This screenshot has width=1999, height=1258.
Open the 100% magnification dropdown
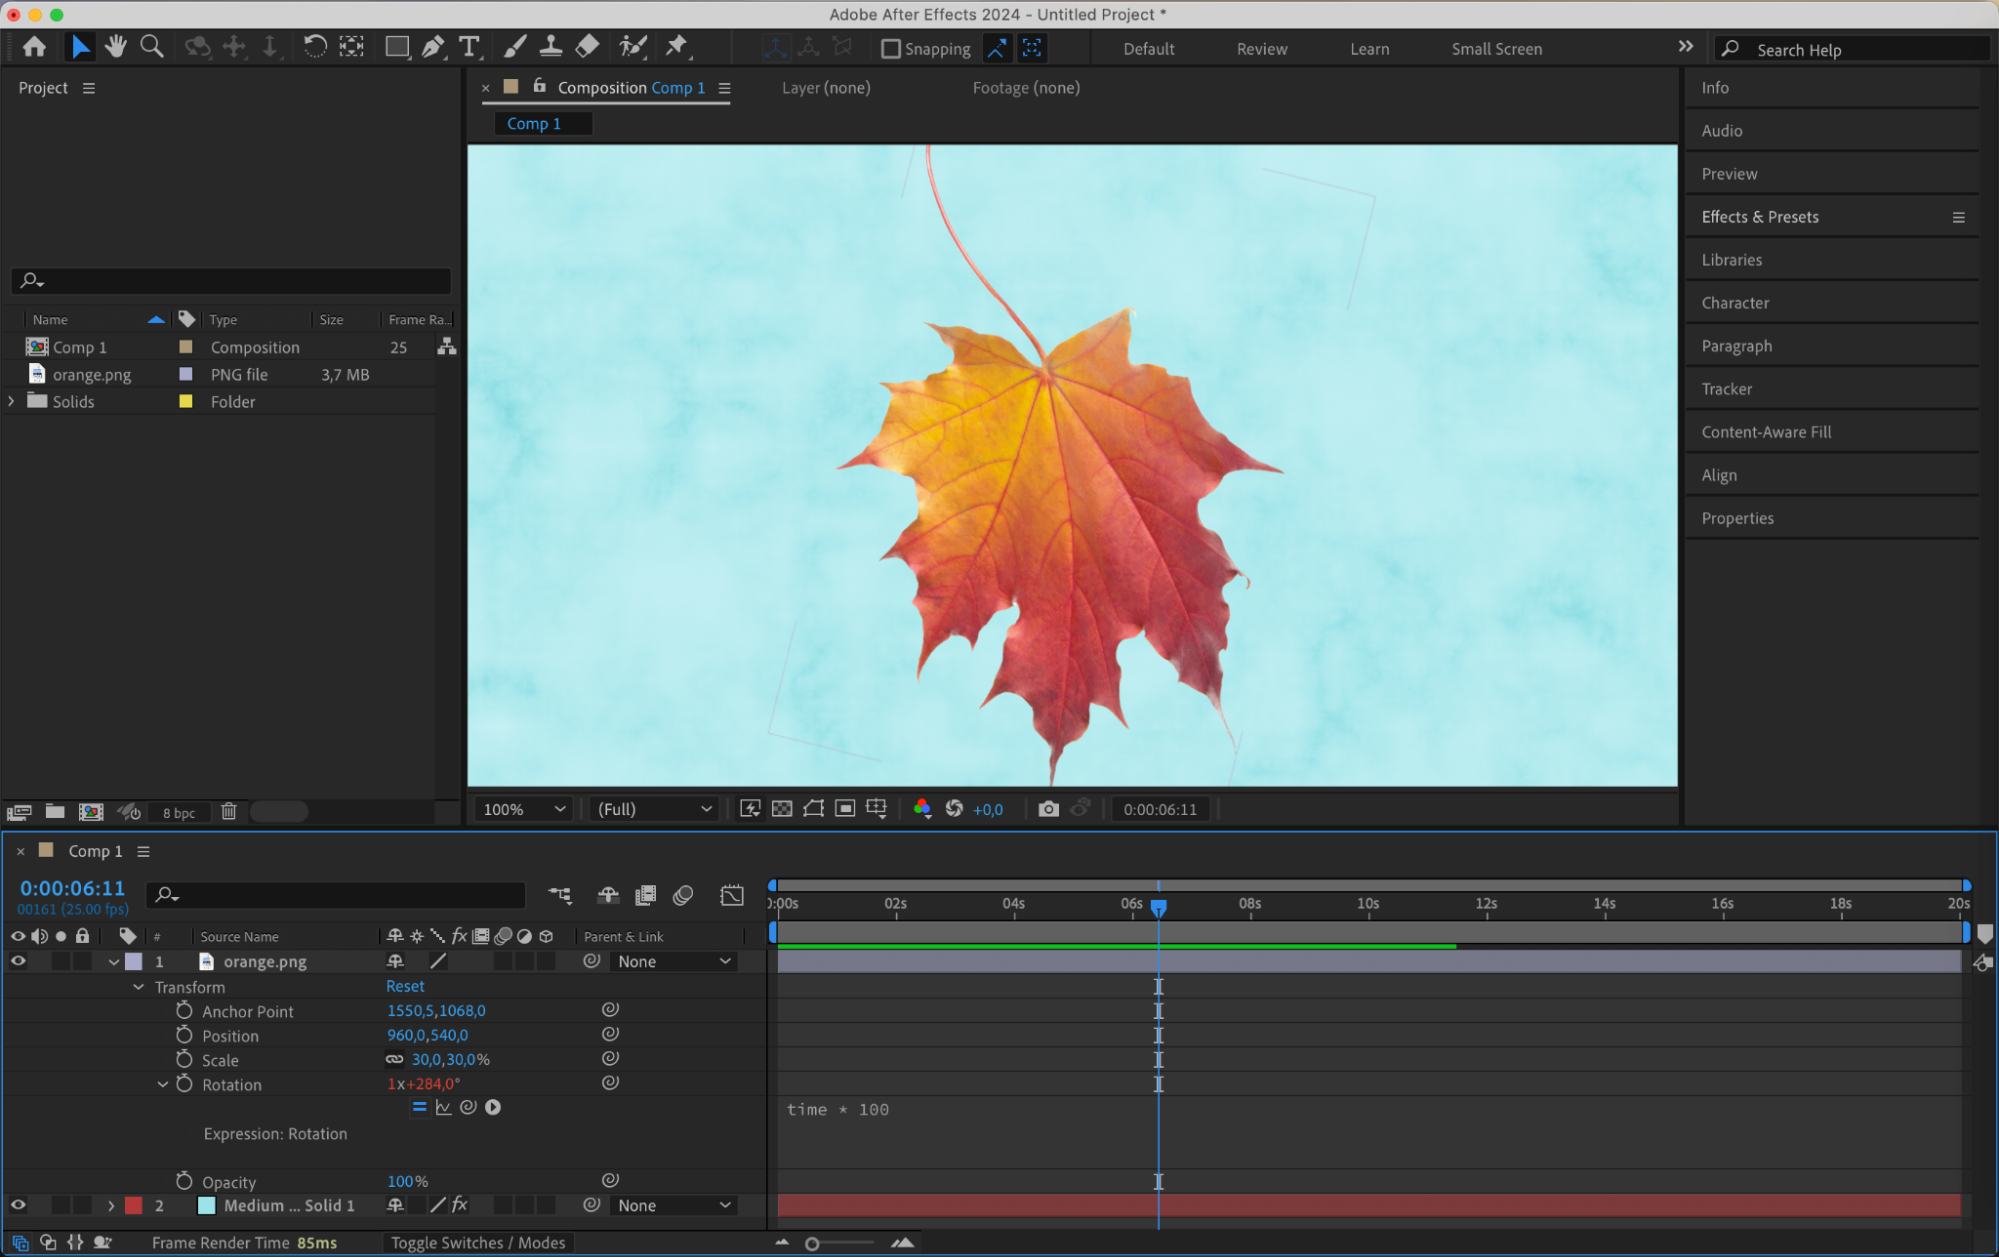click(524, 809)
